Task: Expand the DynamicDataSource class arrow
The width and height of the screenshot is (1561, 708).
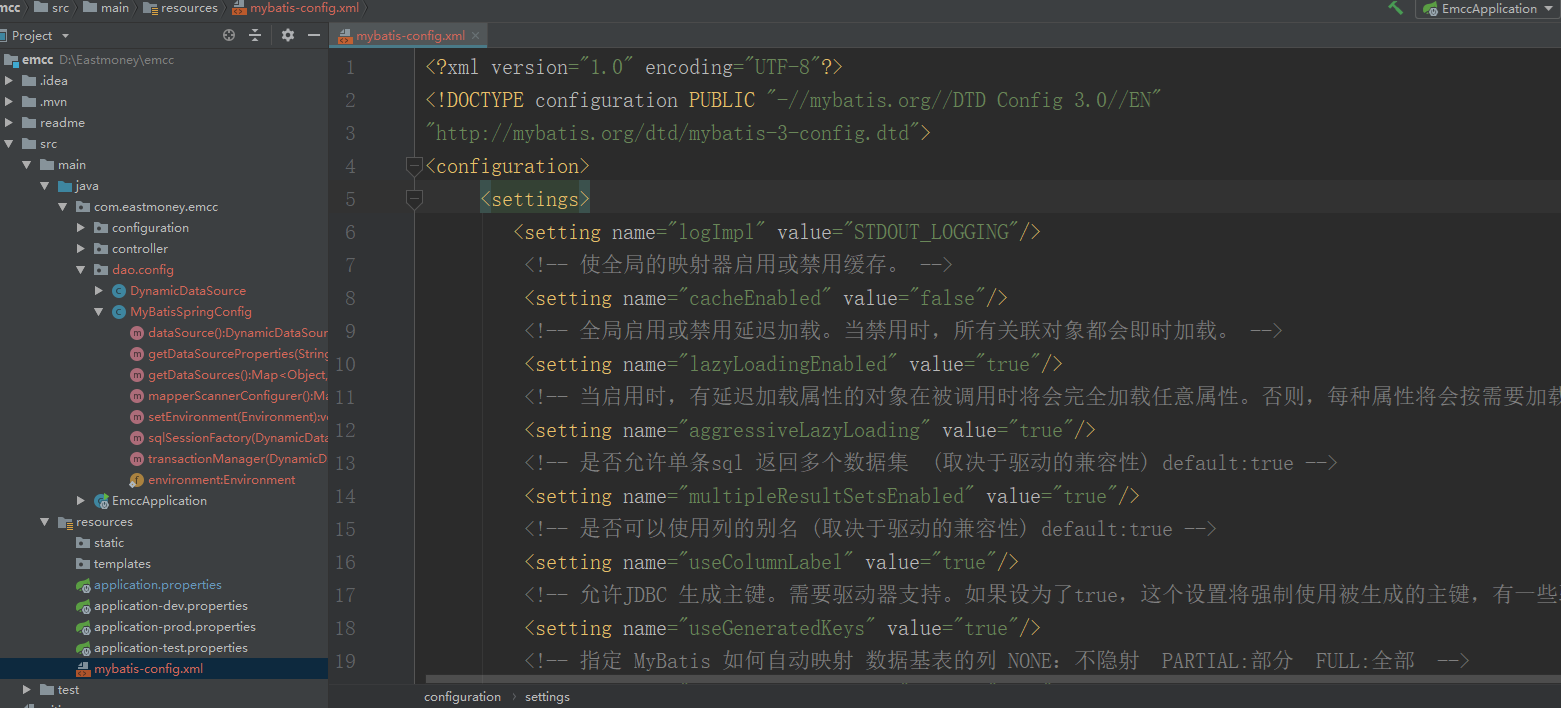Action: click(x=99, y=291)
